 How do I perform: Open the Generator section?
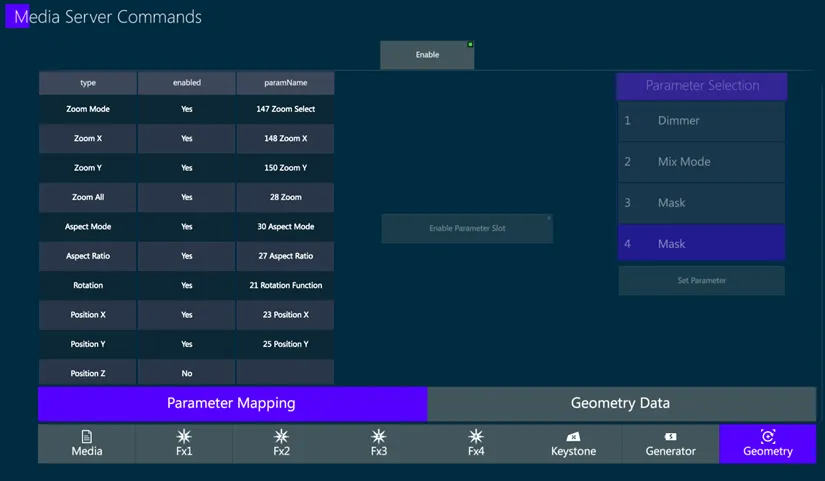671,444
